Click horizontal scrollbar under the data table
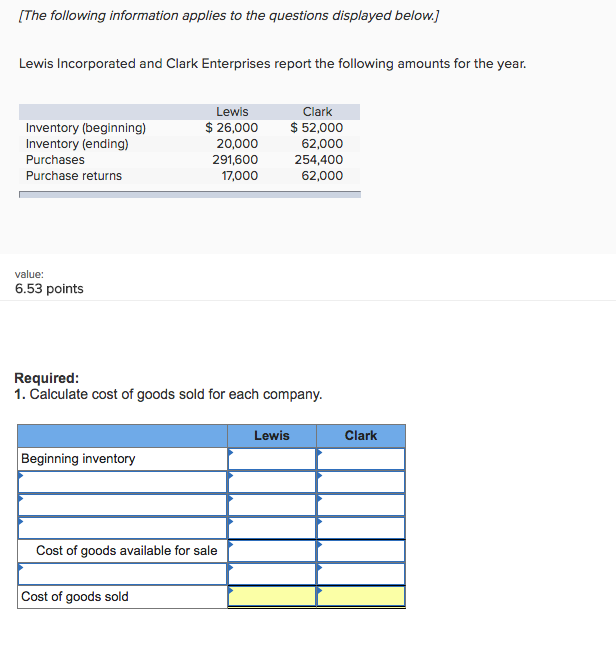This screenshot has height=661, width=616. point(190,194)
